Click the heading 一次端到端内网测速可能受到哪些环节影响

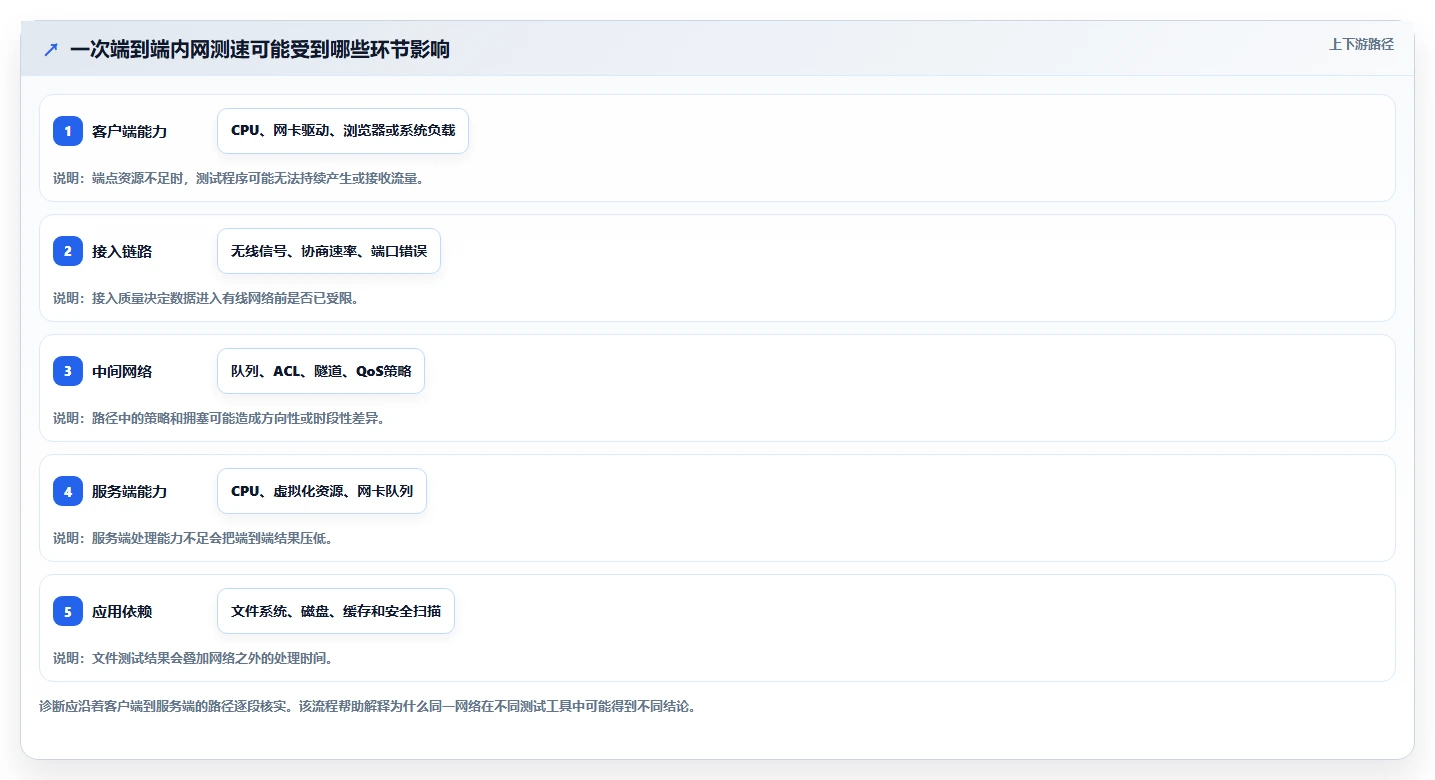point(260,49)
